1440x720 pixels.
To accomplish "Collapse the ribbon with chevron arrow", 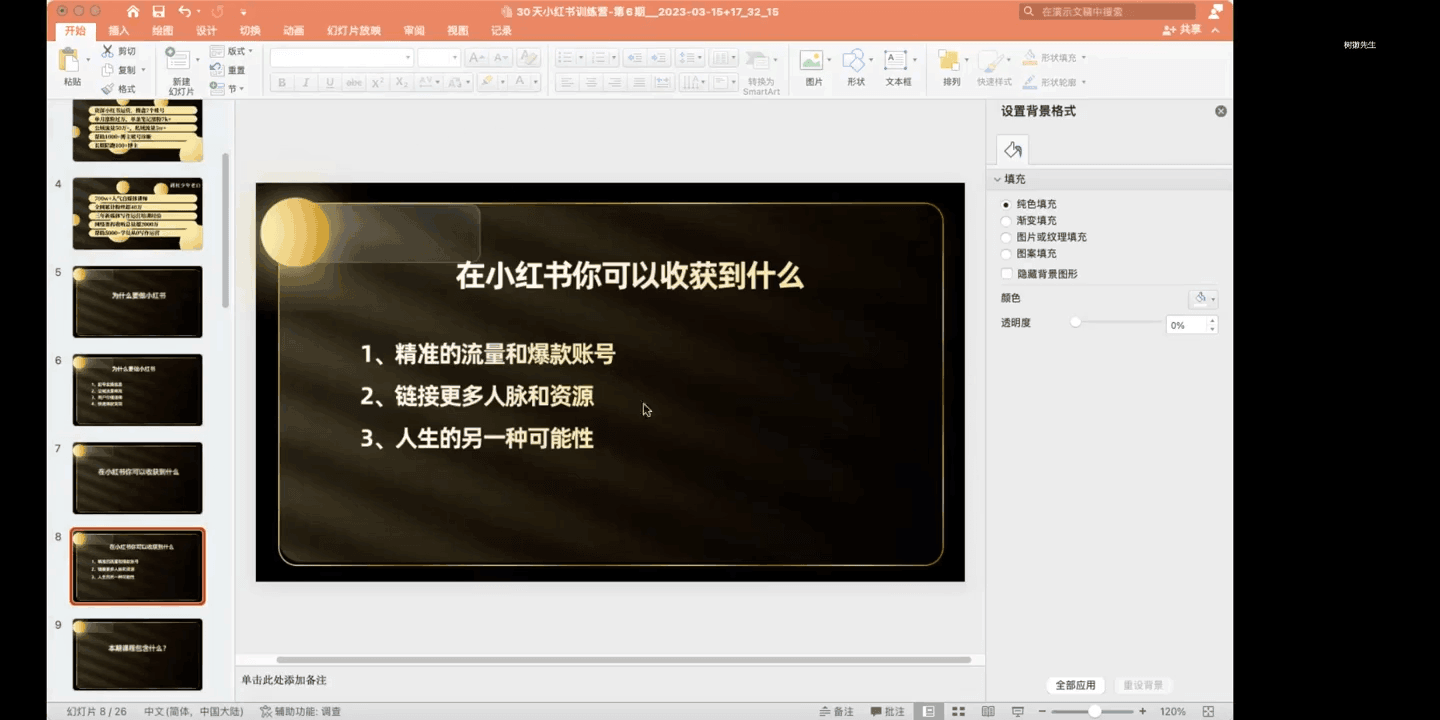I will pos(1215,30).
